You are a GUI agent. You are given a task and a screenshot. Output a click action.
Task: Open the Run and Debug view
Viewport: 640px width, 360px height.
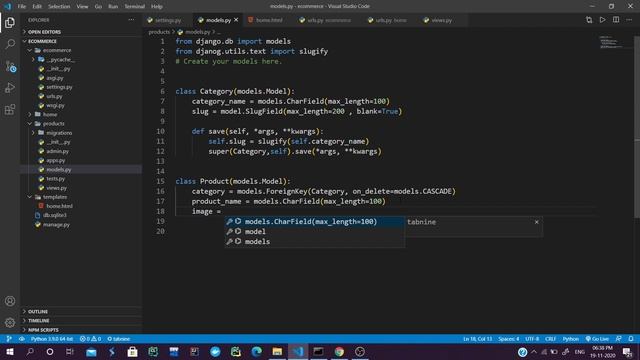pos(10,88)
